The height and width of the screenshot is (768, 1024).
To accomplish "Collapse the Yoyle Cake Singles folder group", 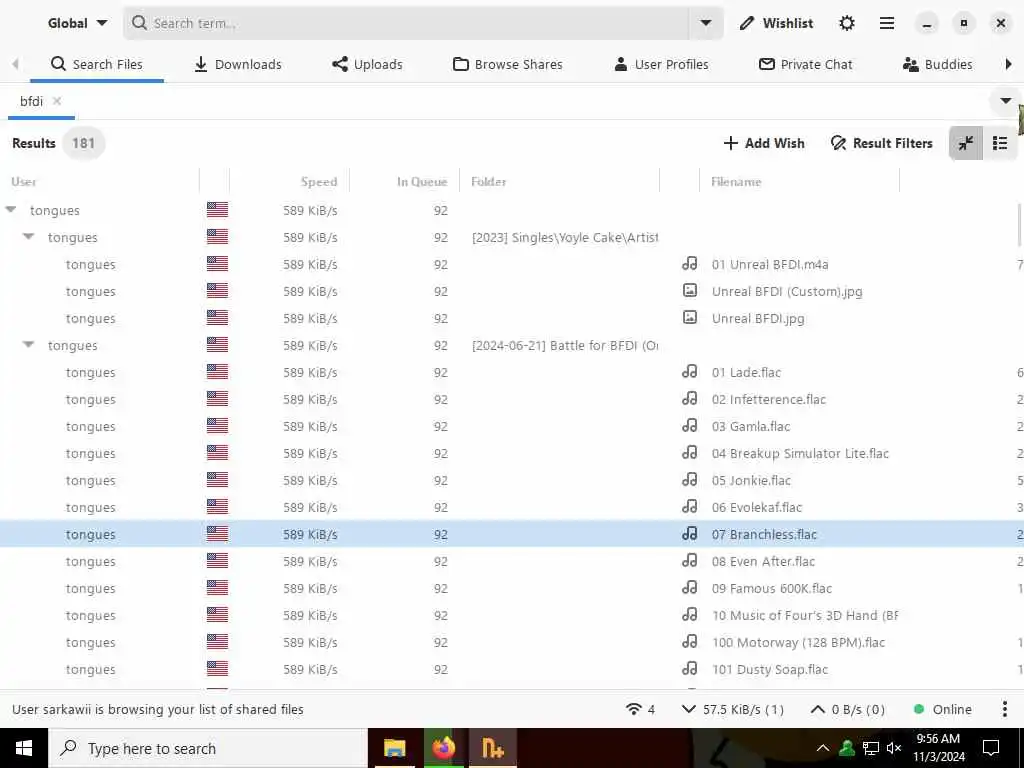I will point(28,236).
